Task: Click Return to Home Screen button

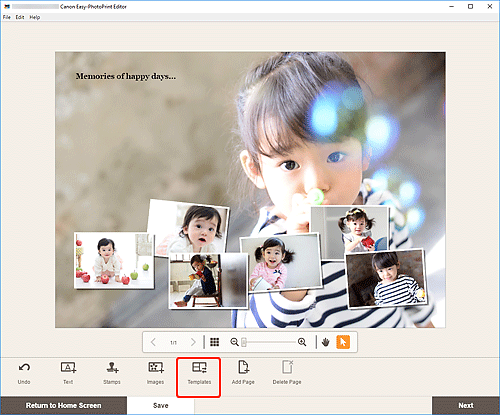Action: coord(63,405)
